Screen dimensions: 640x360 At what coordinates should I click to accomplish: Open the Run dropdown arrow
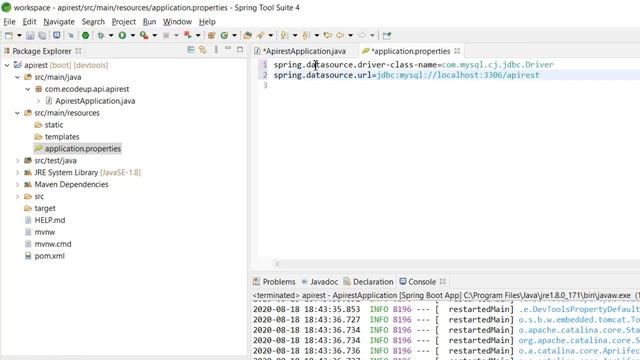(132, 36)
